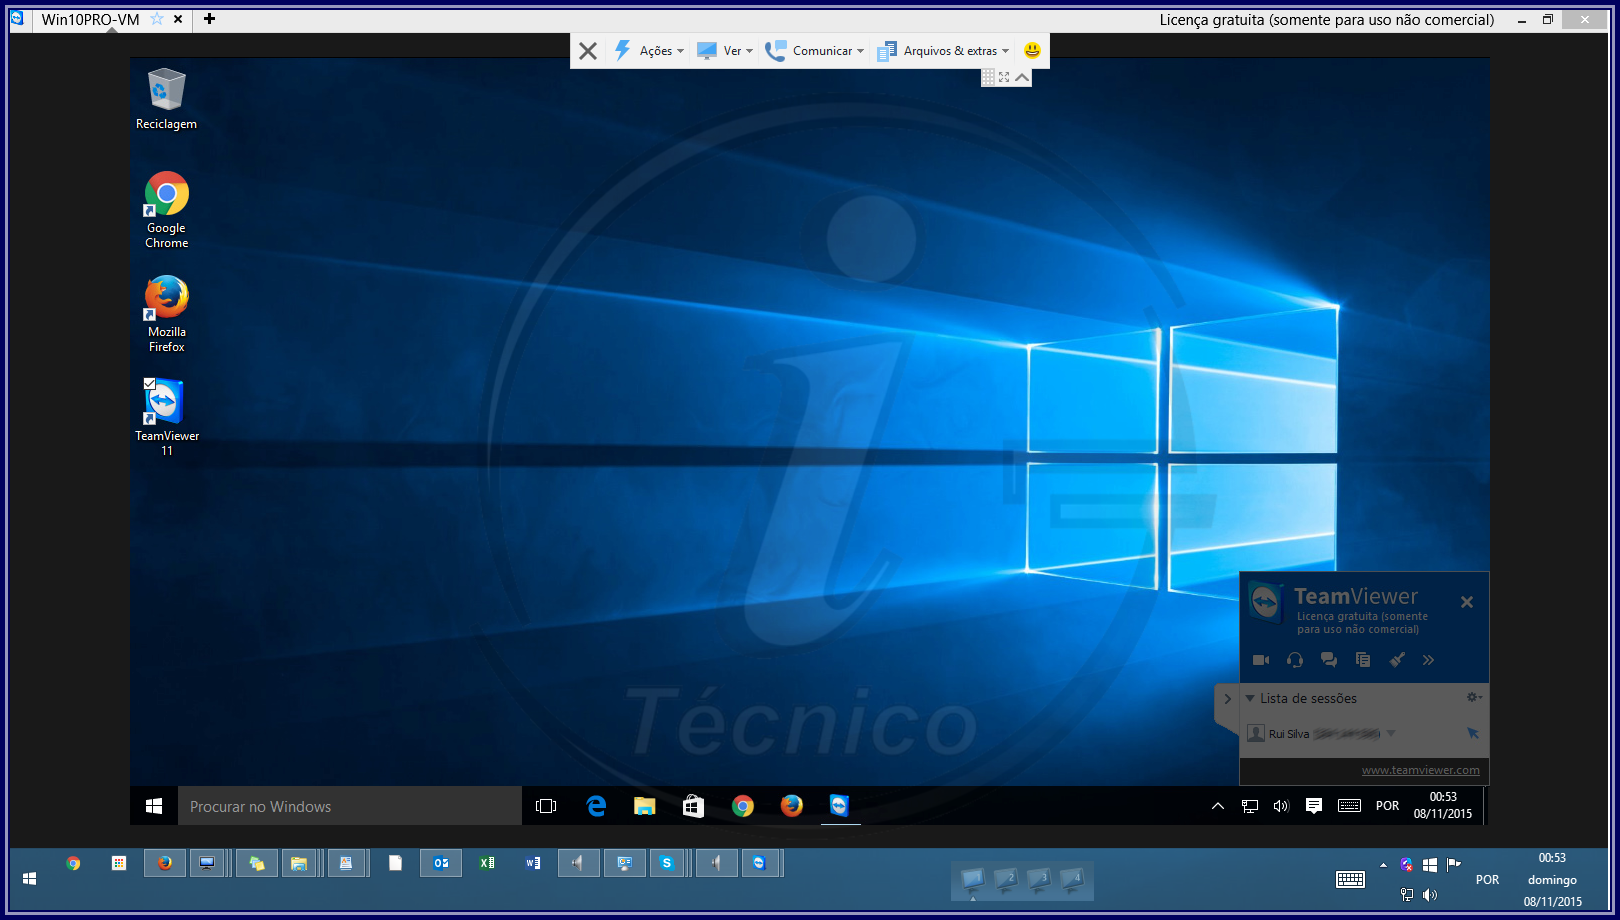Open the Arquivos & extras menu
Screen dimensions: 1620x920
(944, 51)
